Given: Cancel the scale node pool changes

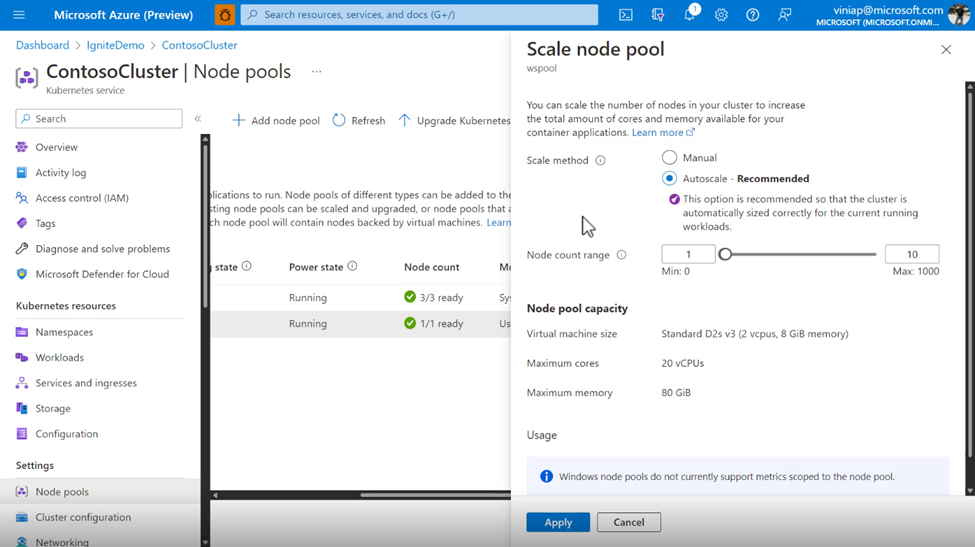Looking at the screenshot, I should 629,522.
